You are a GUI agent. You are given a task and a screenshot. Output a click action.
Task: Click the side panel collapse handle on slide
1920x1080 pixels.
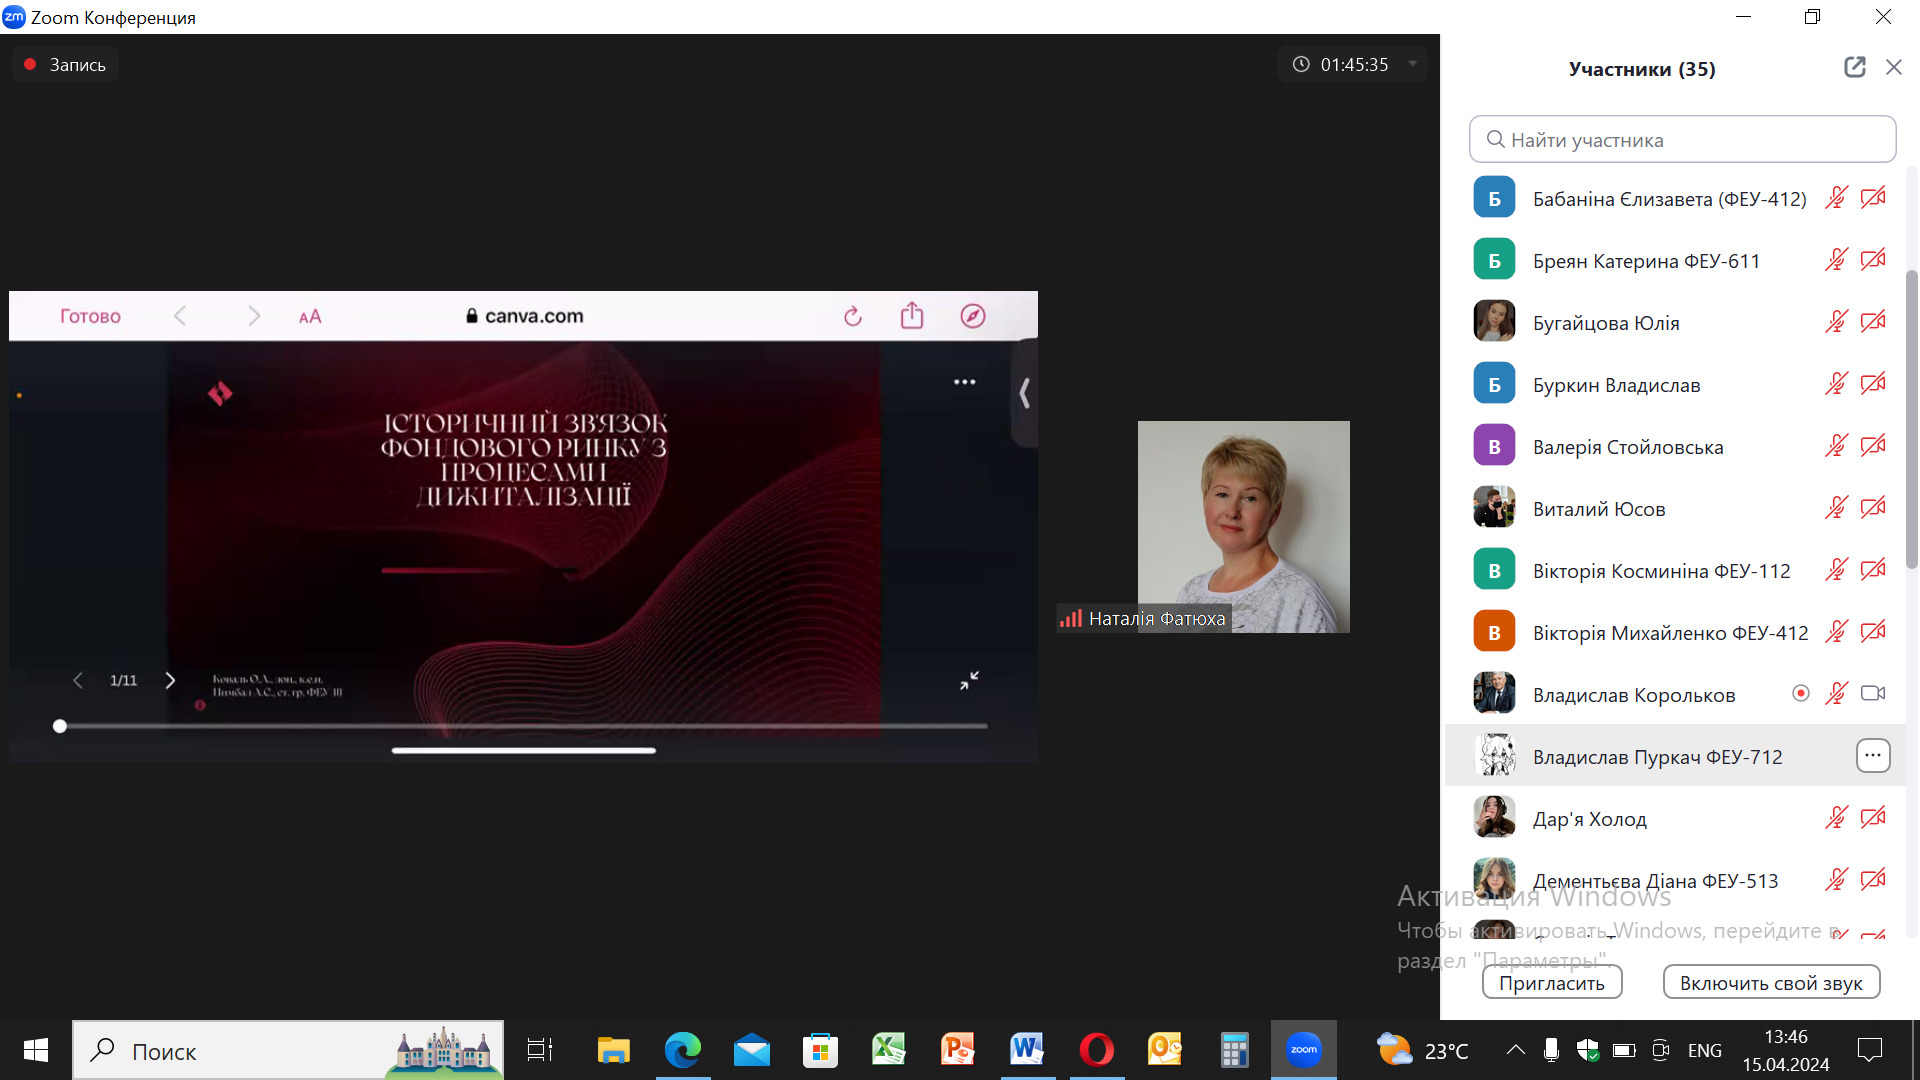(x=1024, y=393)
